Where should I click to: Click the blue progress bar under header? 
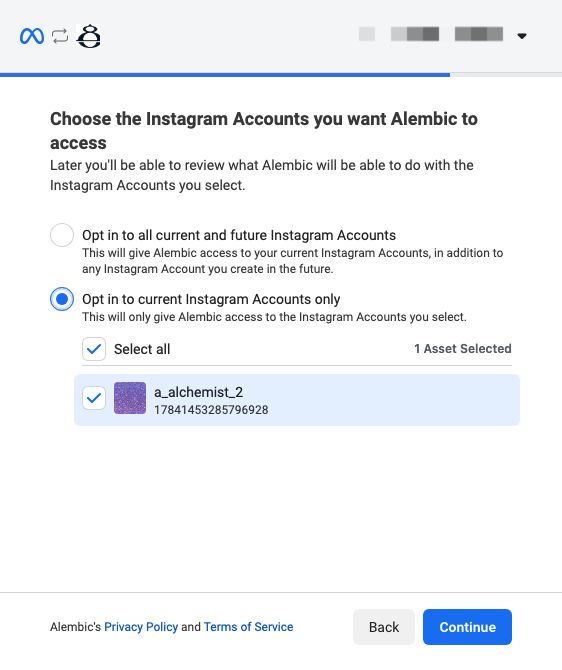click(225, 75)
